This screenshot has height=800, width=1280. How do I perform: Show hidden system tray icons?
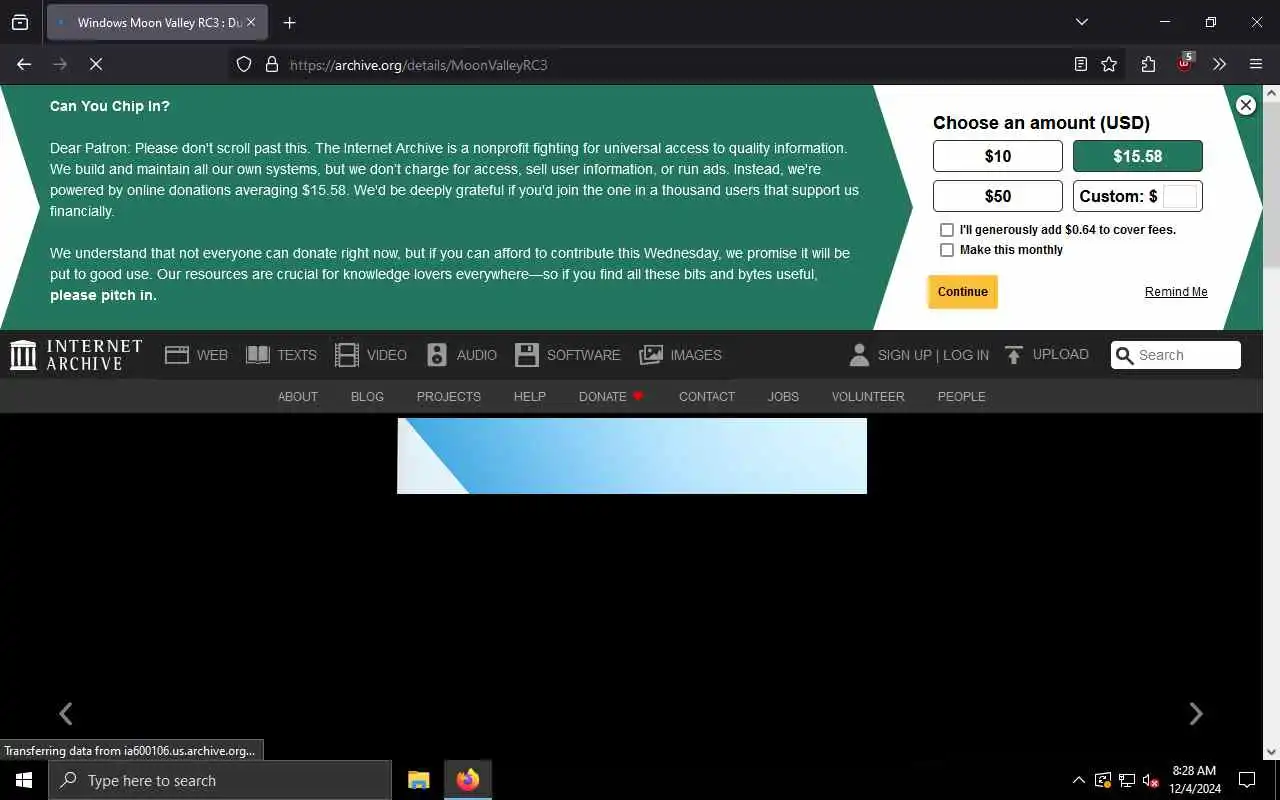(1079, 780)
